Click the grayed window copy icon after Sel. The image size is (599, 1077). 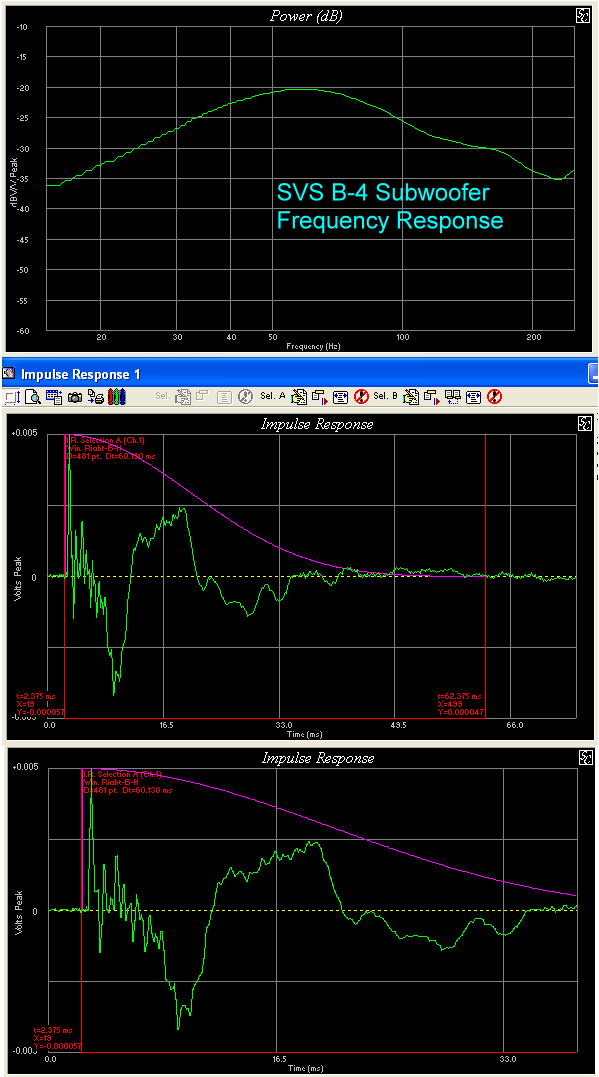coord(201,396)
